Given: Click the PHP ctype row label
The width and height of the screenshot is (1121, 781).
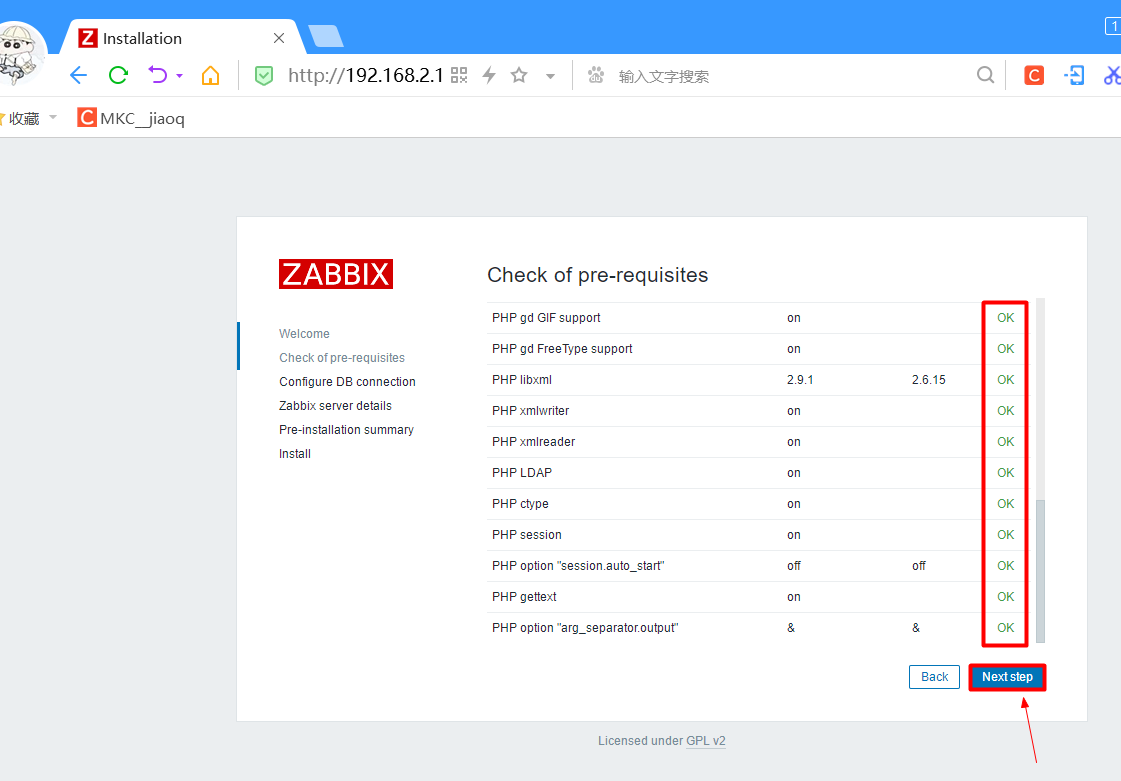Looking at the screenshot, I should click(x=520, y=504).
